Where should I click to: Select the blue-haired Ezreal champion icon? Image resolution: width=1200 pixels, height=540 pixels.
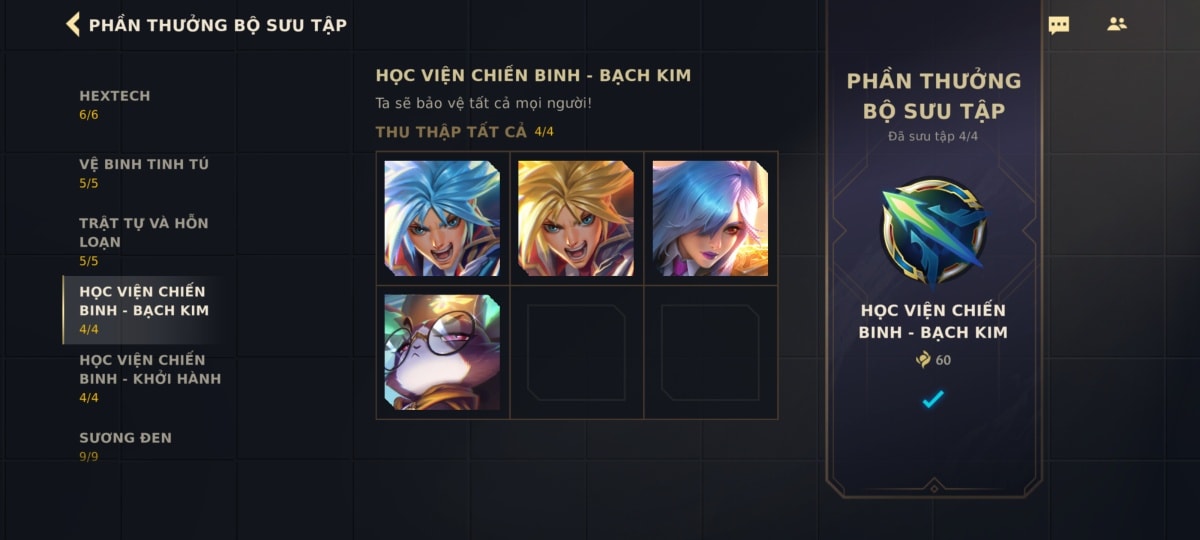[x=442, y=218]
